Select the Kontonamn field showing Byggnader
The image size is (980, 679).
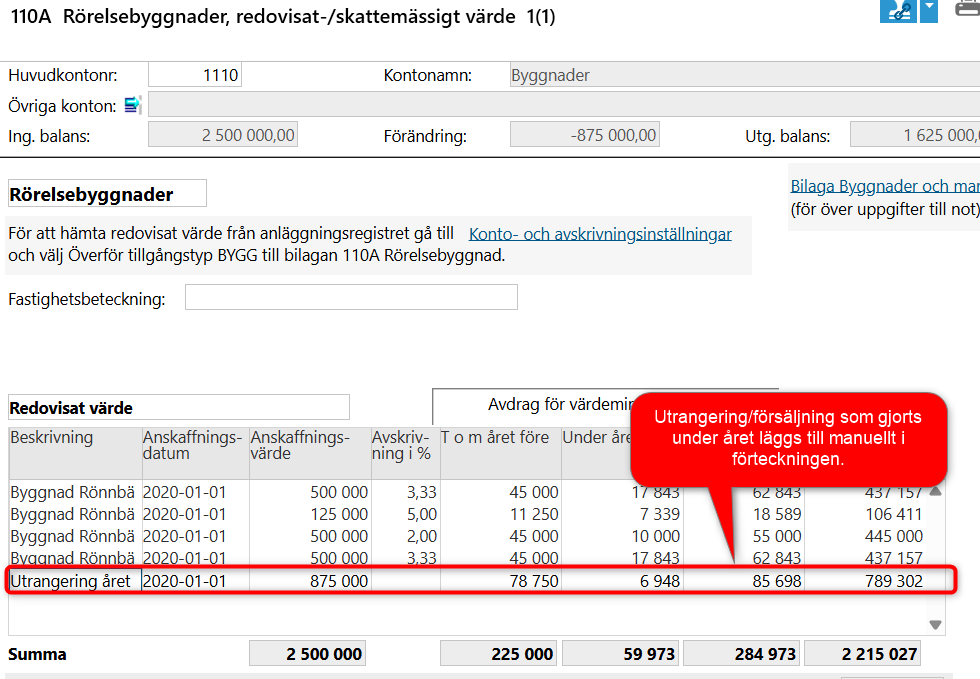tap(745, 75)
